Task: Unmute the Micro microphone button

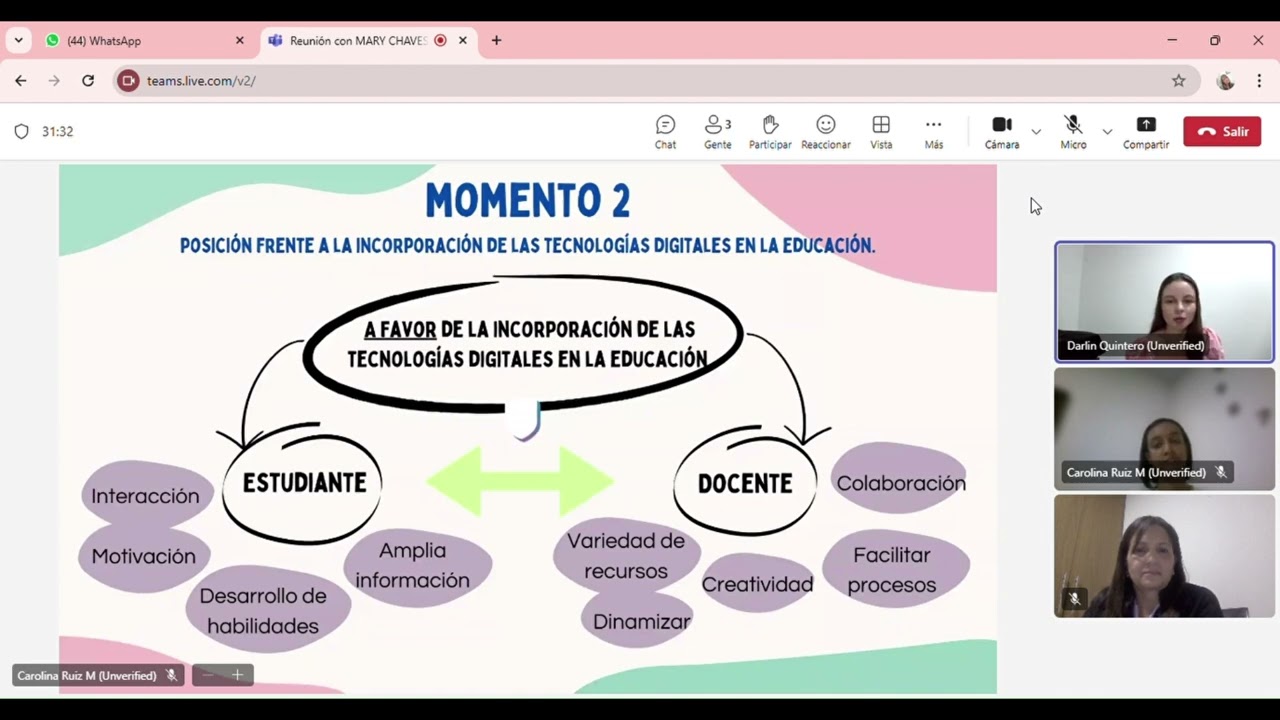Action: (1073, 131)
